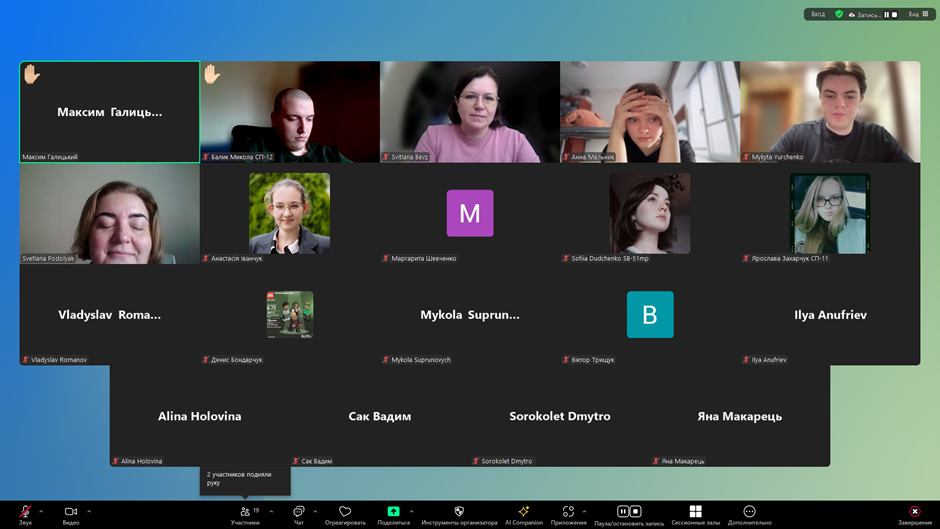Click the green Поделиться share screen icon
The height and width of the screenshot is (529, 940).
click(x=393, y=511)
